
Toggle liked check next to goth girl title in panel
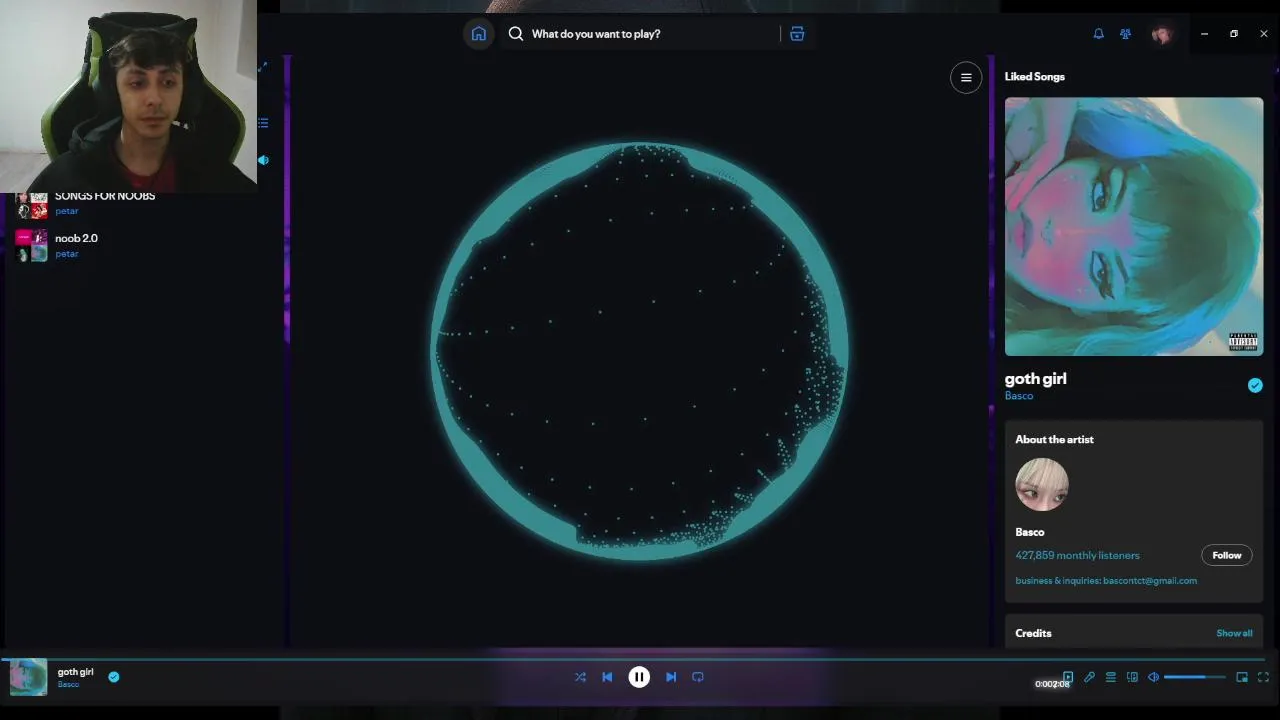tap(1255, 385)
